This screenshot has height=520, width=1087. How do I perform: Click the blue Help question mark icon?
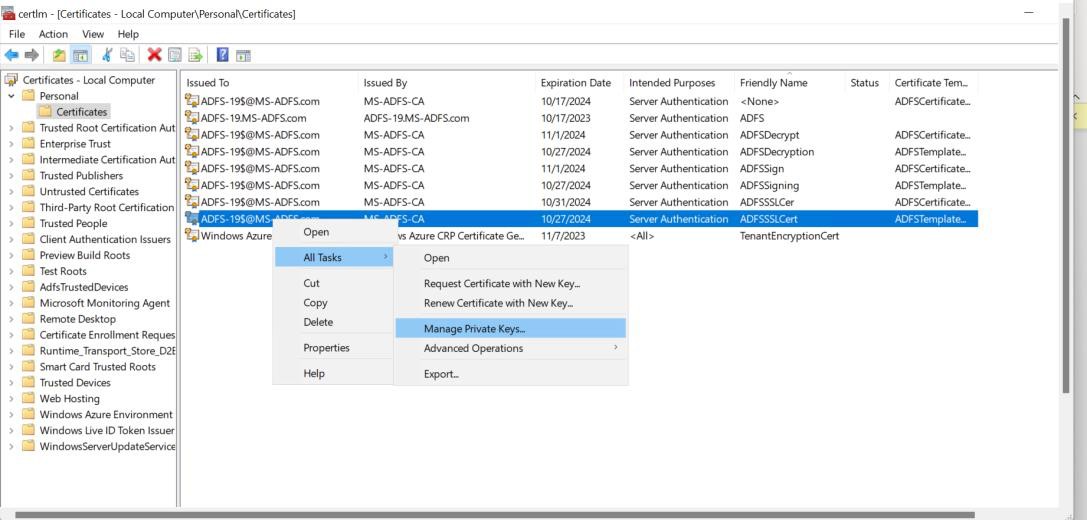point(223,55)
